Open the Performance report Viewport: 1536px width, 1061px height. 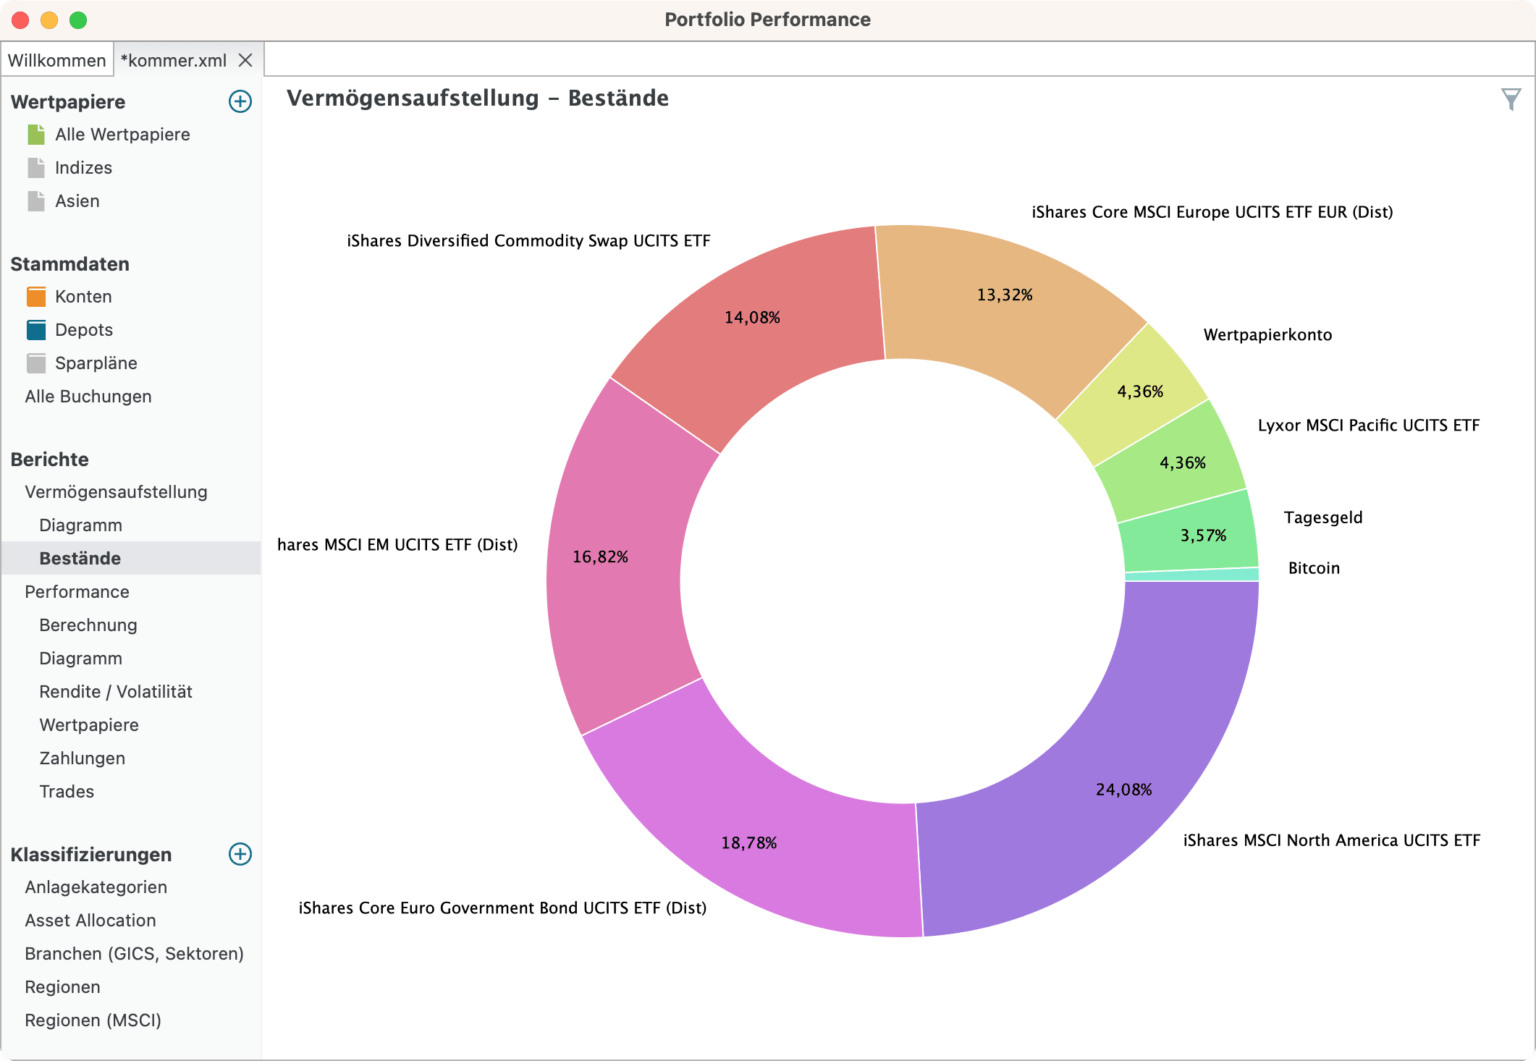click(x=77, y=592)
